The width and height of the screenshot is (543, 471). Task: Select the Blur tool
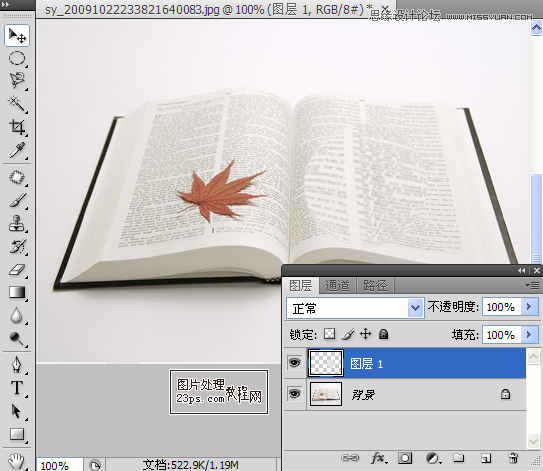click(17, 316)
